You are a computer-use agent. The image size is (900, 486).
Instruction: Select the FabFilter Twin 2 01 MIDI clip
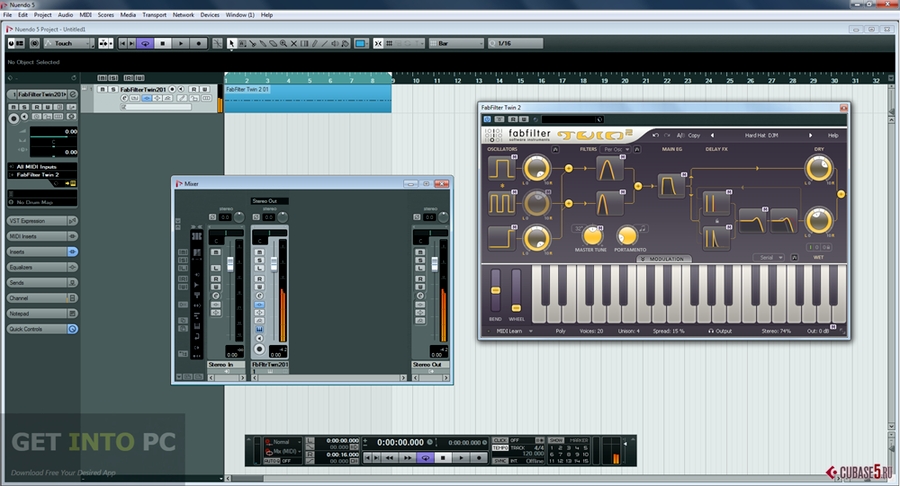click(308, 98)
